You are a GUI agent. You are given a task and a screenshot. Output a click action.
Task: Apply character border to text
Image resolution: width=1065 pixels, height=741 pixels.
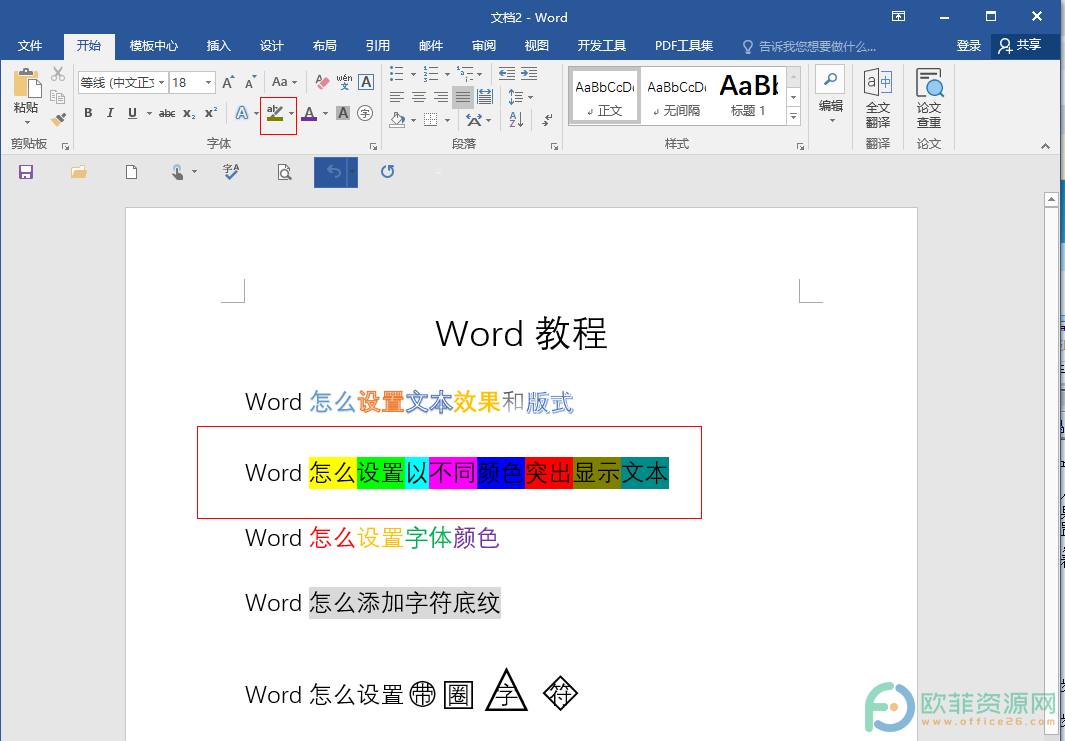click(x=366, y=82)
